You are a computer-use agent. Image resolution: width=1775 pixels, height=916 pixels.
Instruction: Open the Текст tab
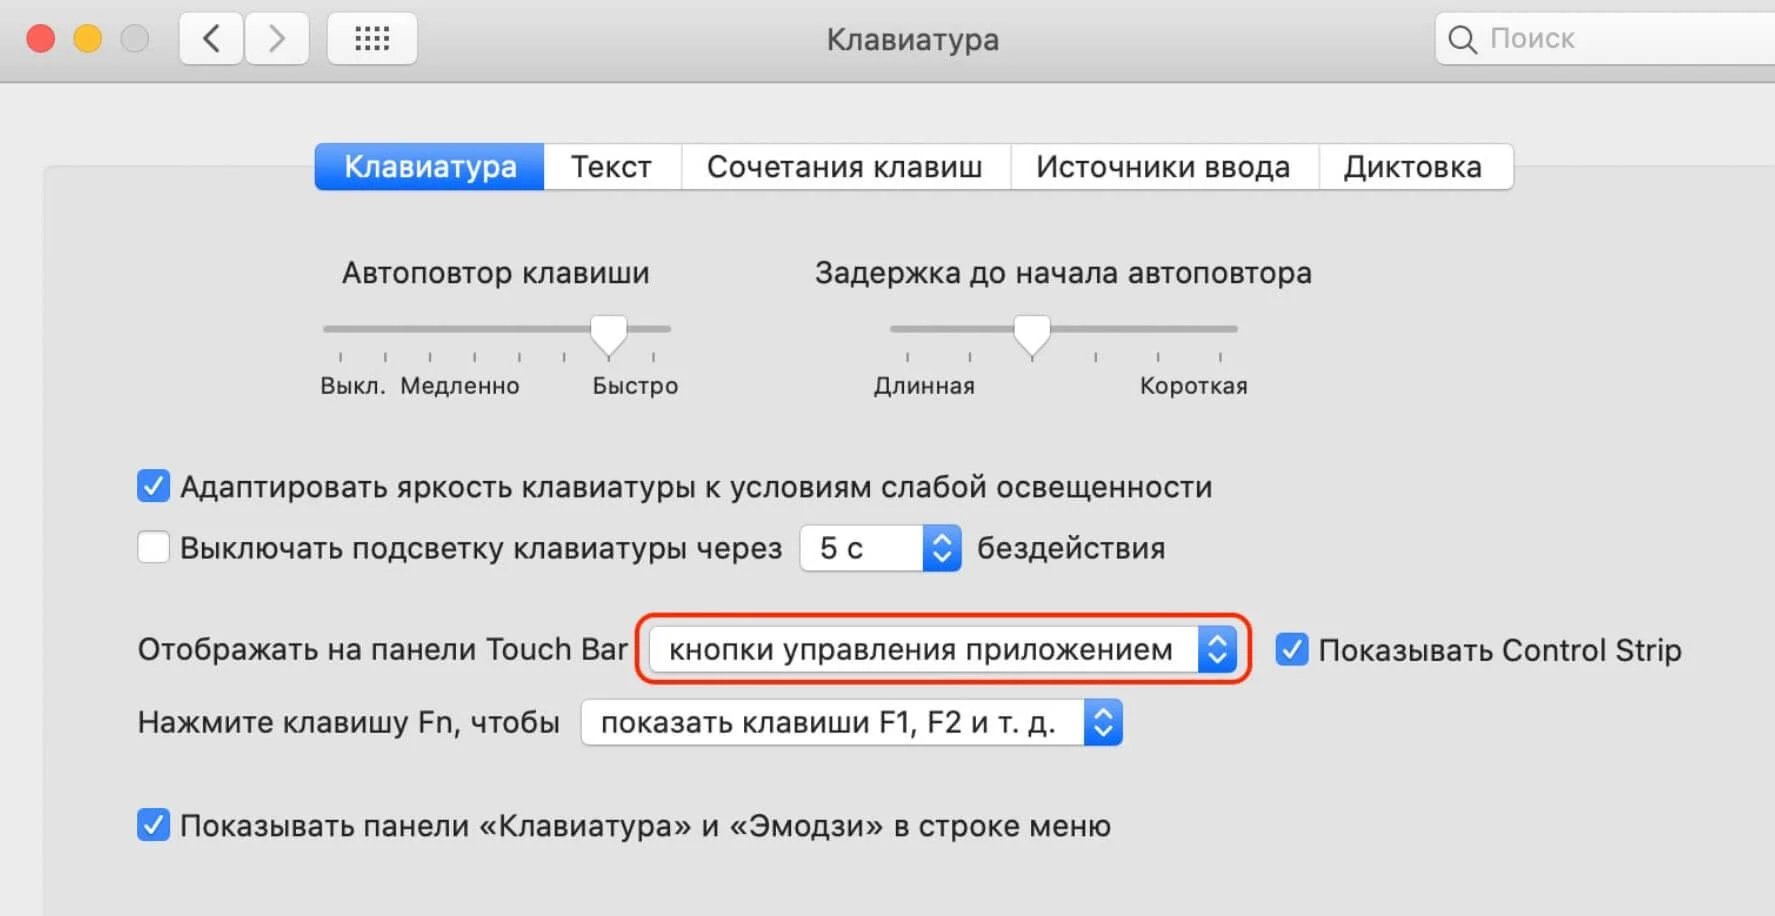coord(612,167)
